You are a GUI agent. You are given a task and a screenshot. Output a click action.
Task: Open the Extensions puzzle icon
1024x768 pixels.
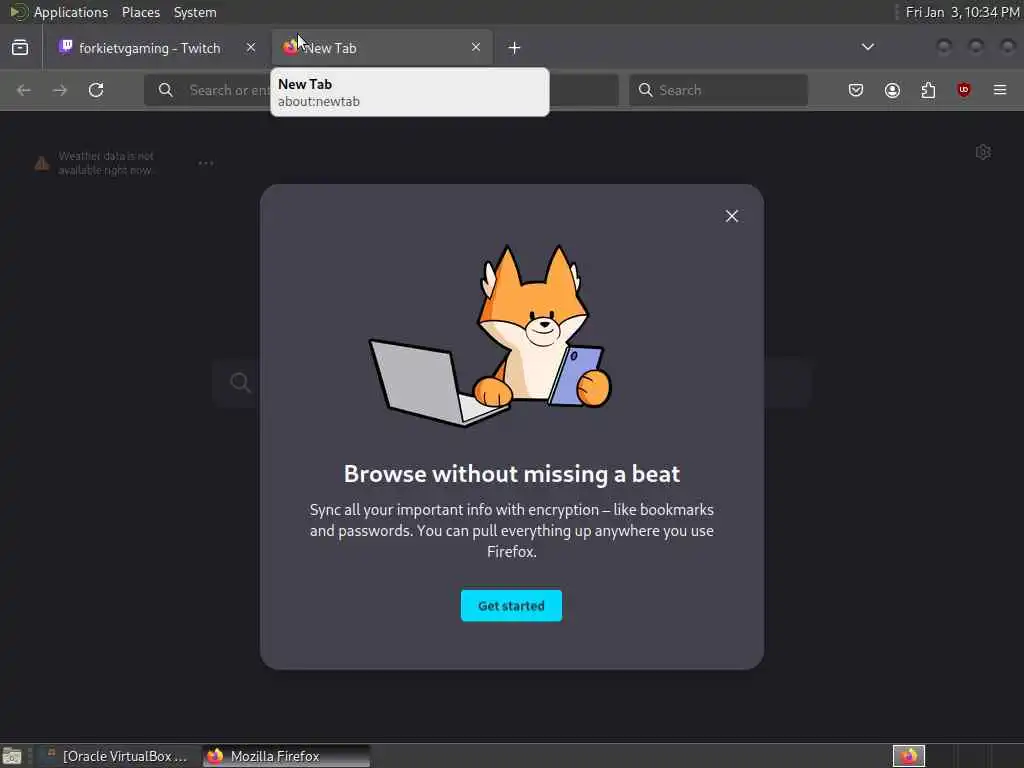click(x=928, y=90)
